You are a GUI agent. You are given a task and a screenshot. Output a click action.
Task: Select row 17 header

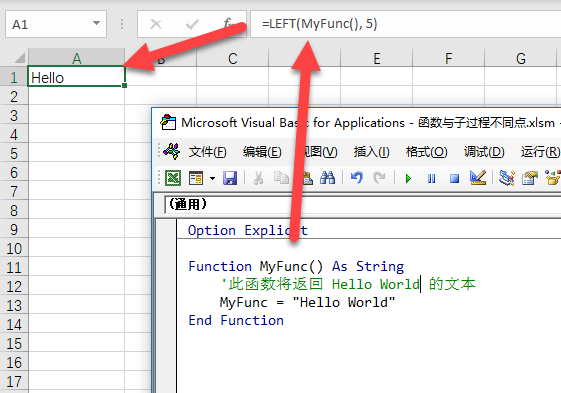coord(14,380)
